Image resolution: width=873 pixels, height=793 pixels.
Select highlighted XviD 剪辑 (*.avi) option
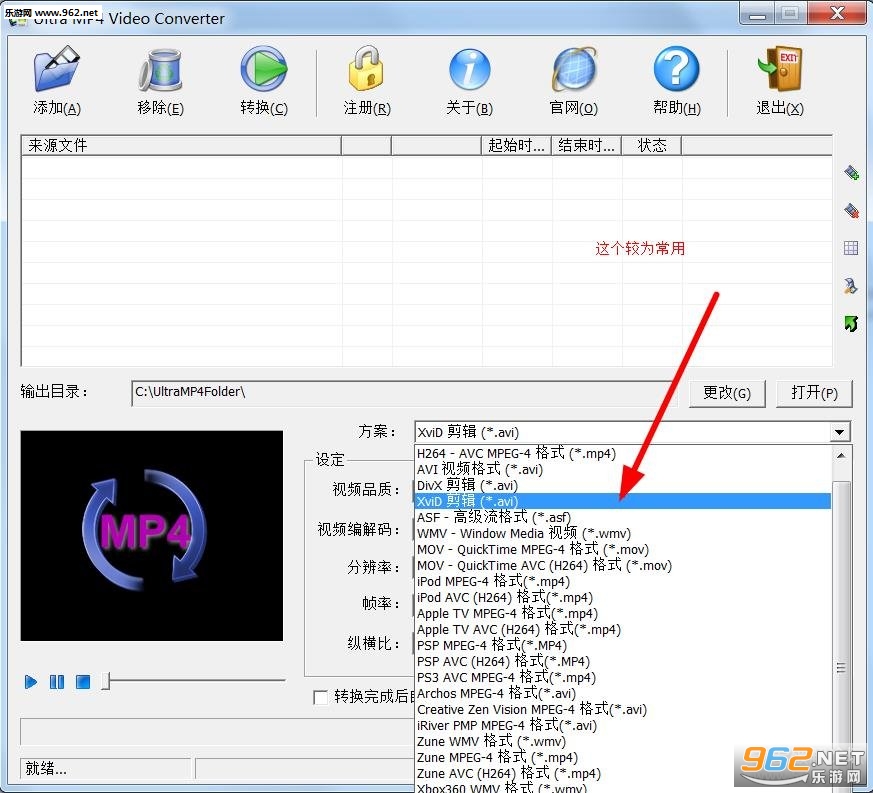622,501
